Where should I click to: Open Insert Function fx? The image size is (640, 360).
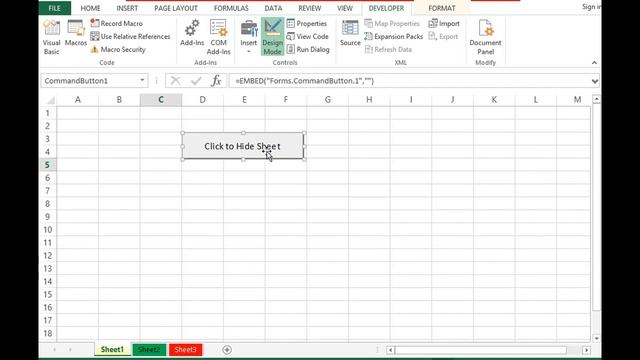click(216, 81)
